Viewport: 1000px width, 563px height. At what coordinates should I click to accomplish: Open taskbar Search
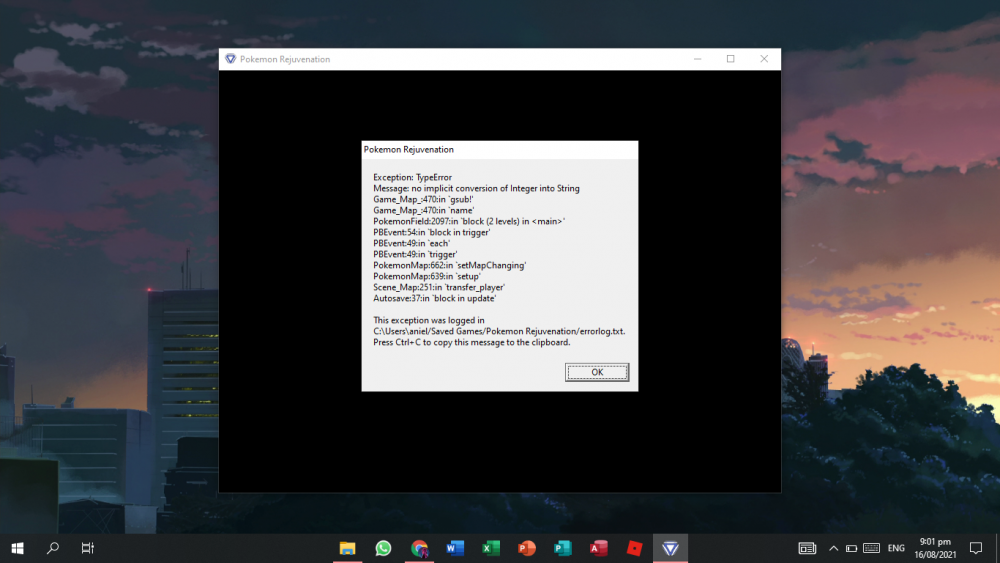point(53,548)
